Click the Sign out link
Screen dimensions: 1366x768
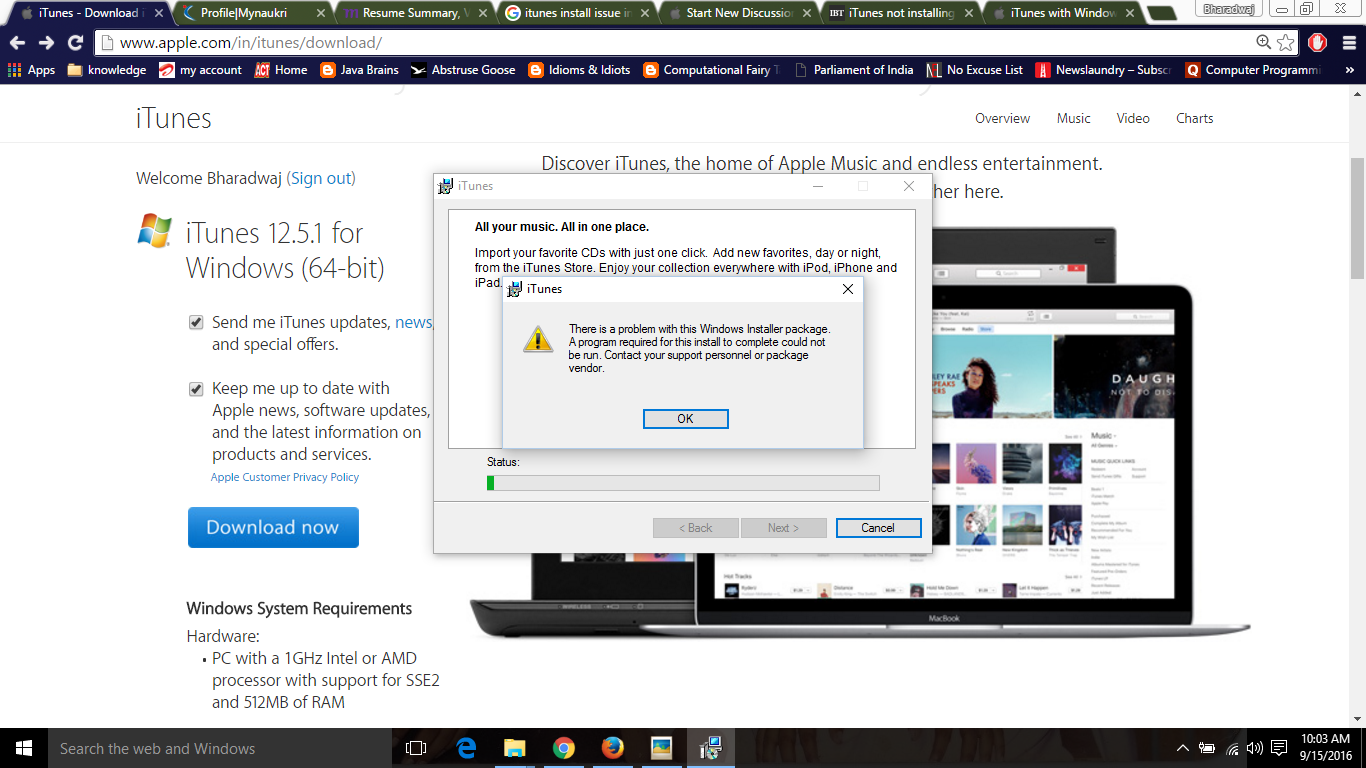[321, 178]
